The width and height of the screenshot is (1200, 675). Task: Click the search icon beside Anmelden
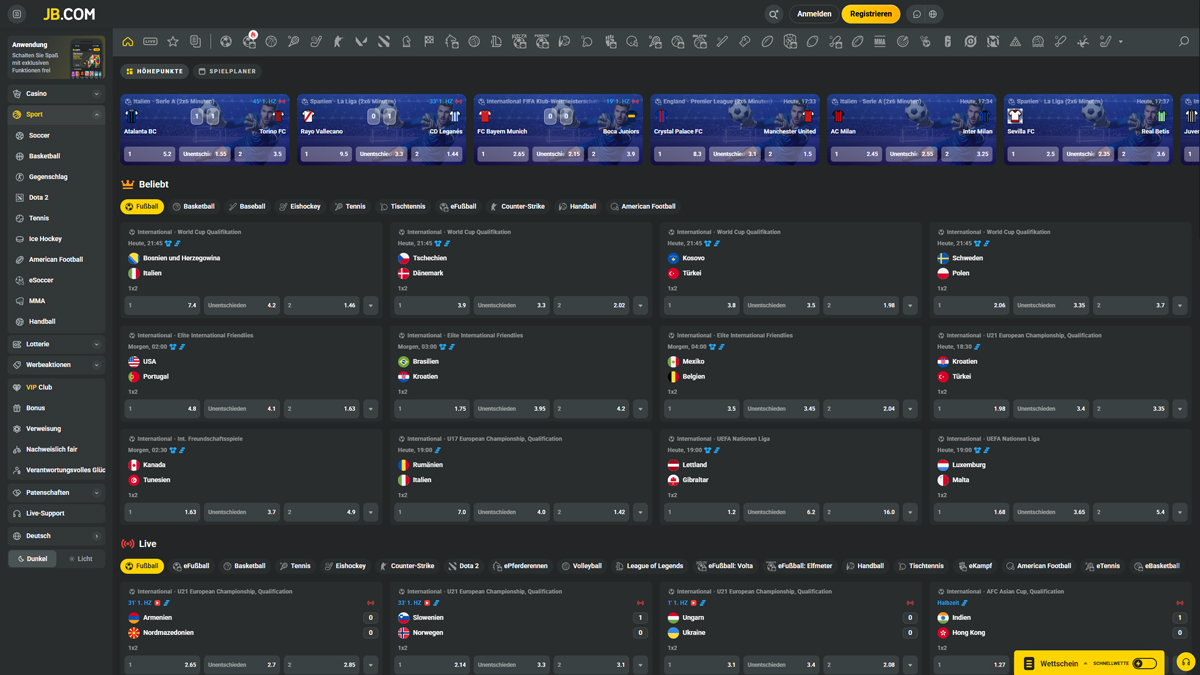pyautogui.click(x=774, y=14)
